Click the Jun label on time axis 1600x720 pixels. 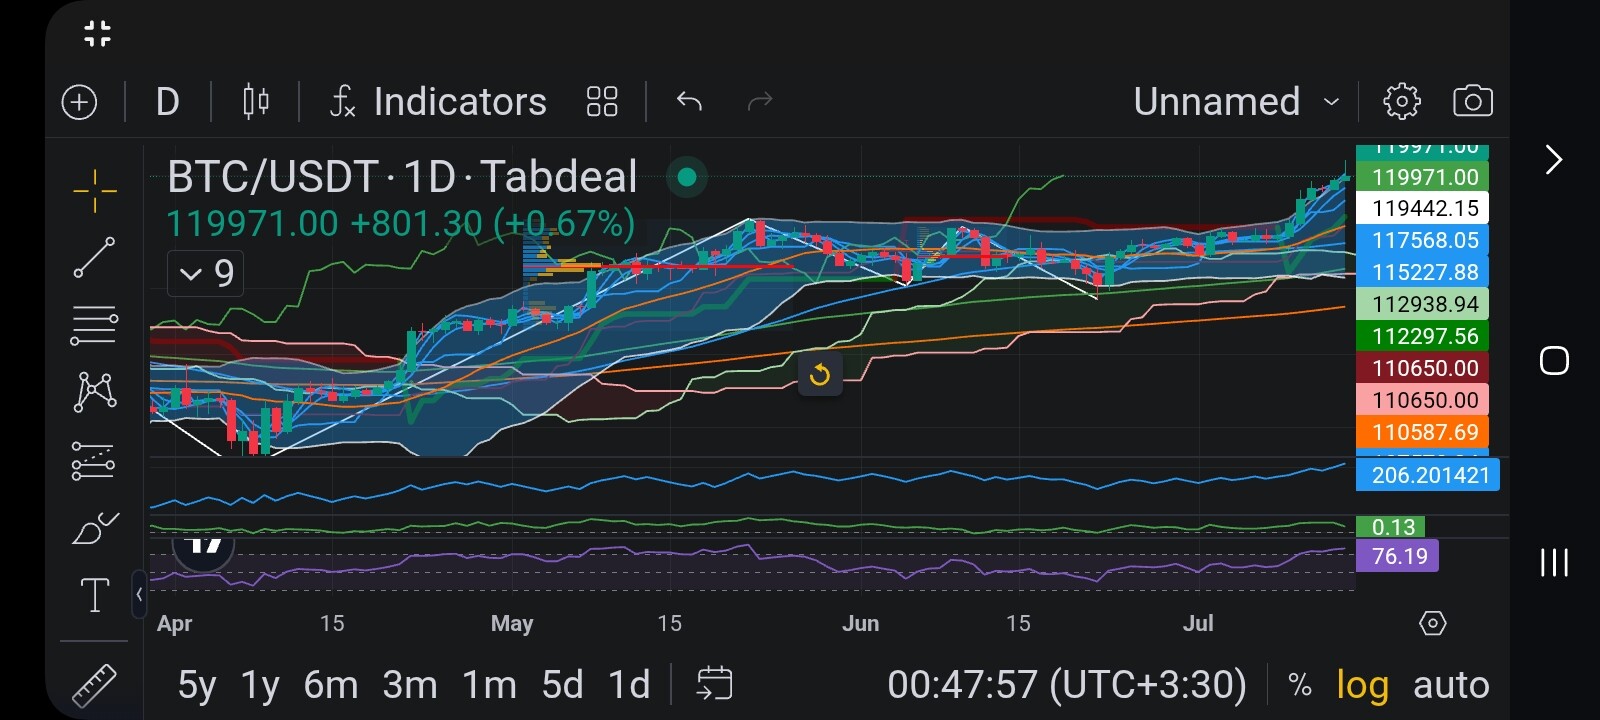point(860,623)
